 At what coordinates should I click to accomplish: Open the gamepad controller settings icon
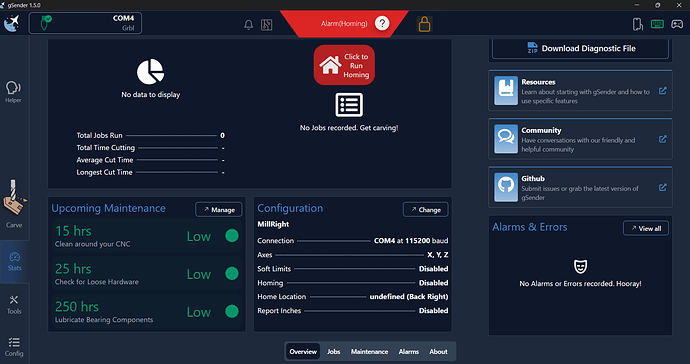point(677,24)
